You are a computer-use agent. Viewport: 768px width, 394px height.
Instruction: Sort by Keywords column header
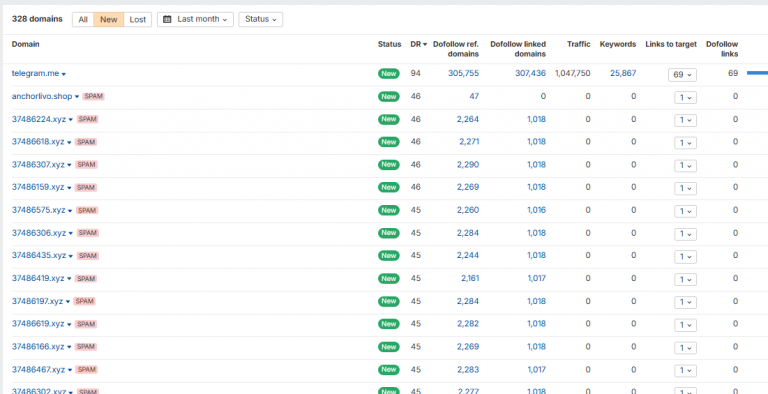(x=618, y=44)
